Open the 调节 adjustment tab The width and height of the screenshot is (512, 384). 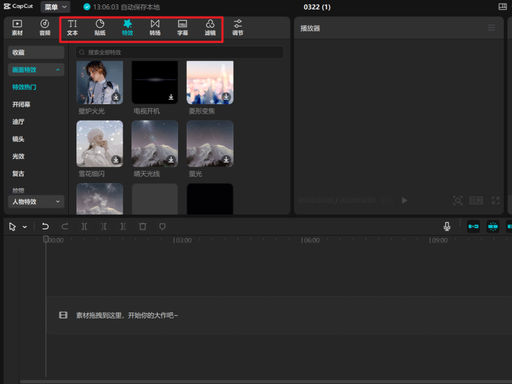tap(238, 28)
